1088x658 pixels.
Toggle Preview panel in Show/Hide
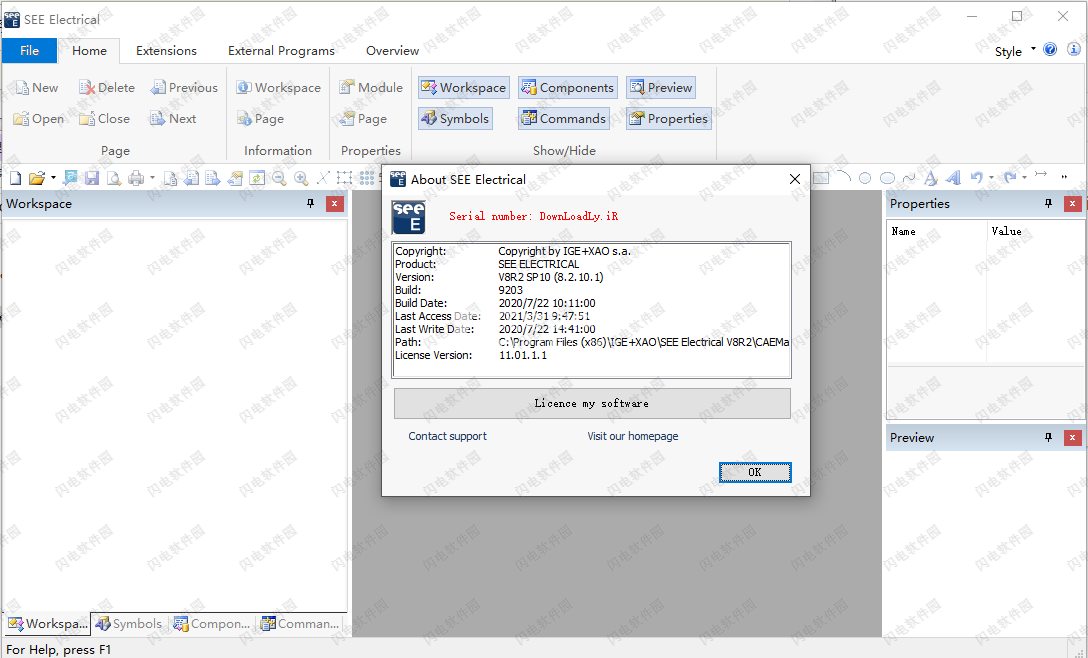coord(661,87)
